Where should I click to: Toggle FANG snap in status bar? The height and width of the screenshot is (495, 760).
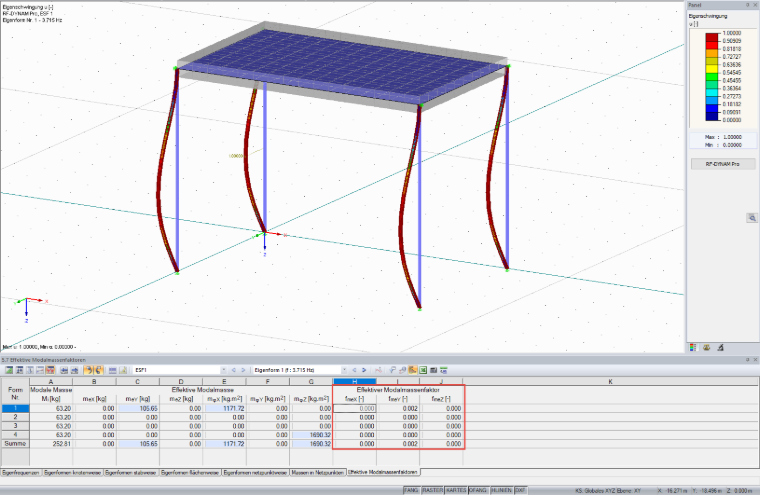tap(411, 490)
